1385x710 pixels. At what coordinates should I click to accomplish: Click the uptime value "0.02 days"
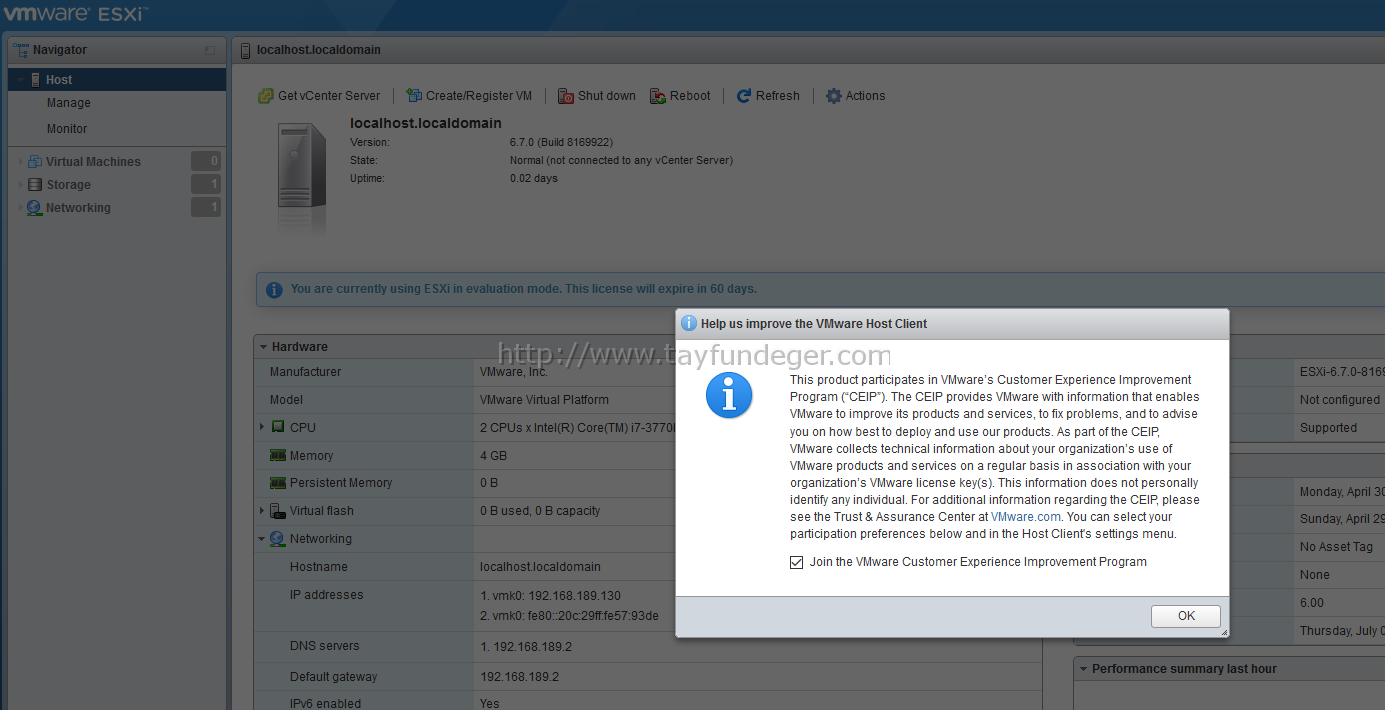click(534, 178)
